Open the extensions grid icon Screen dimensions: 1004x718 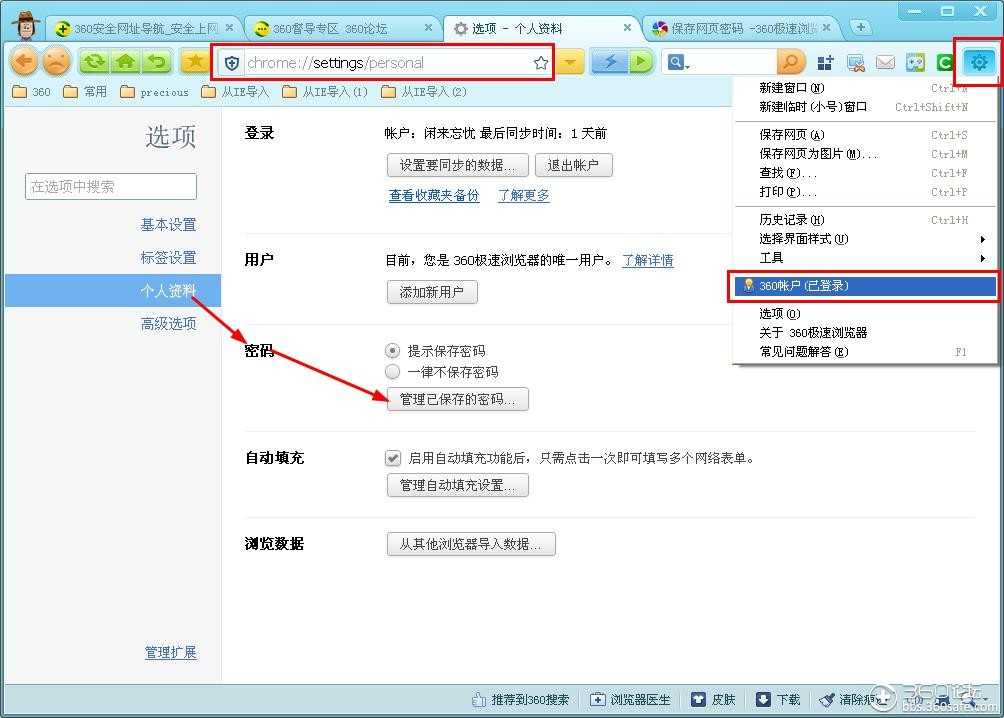pyautogui.click(x=825, y=63)
